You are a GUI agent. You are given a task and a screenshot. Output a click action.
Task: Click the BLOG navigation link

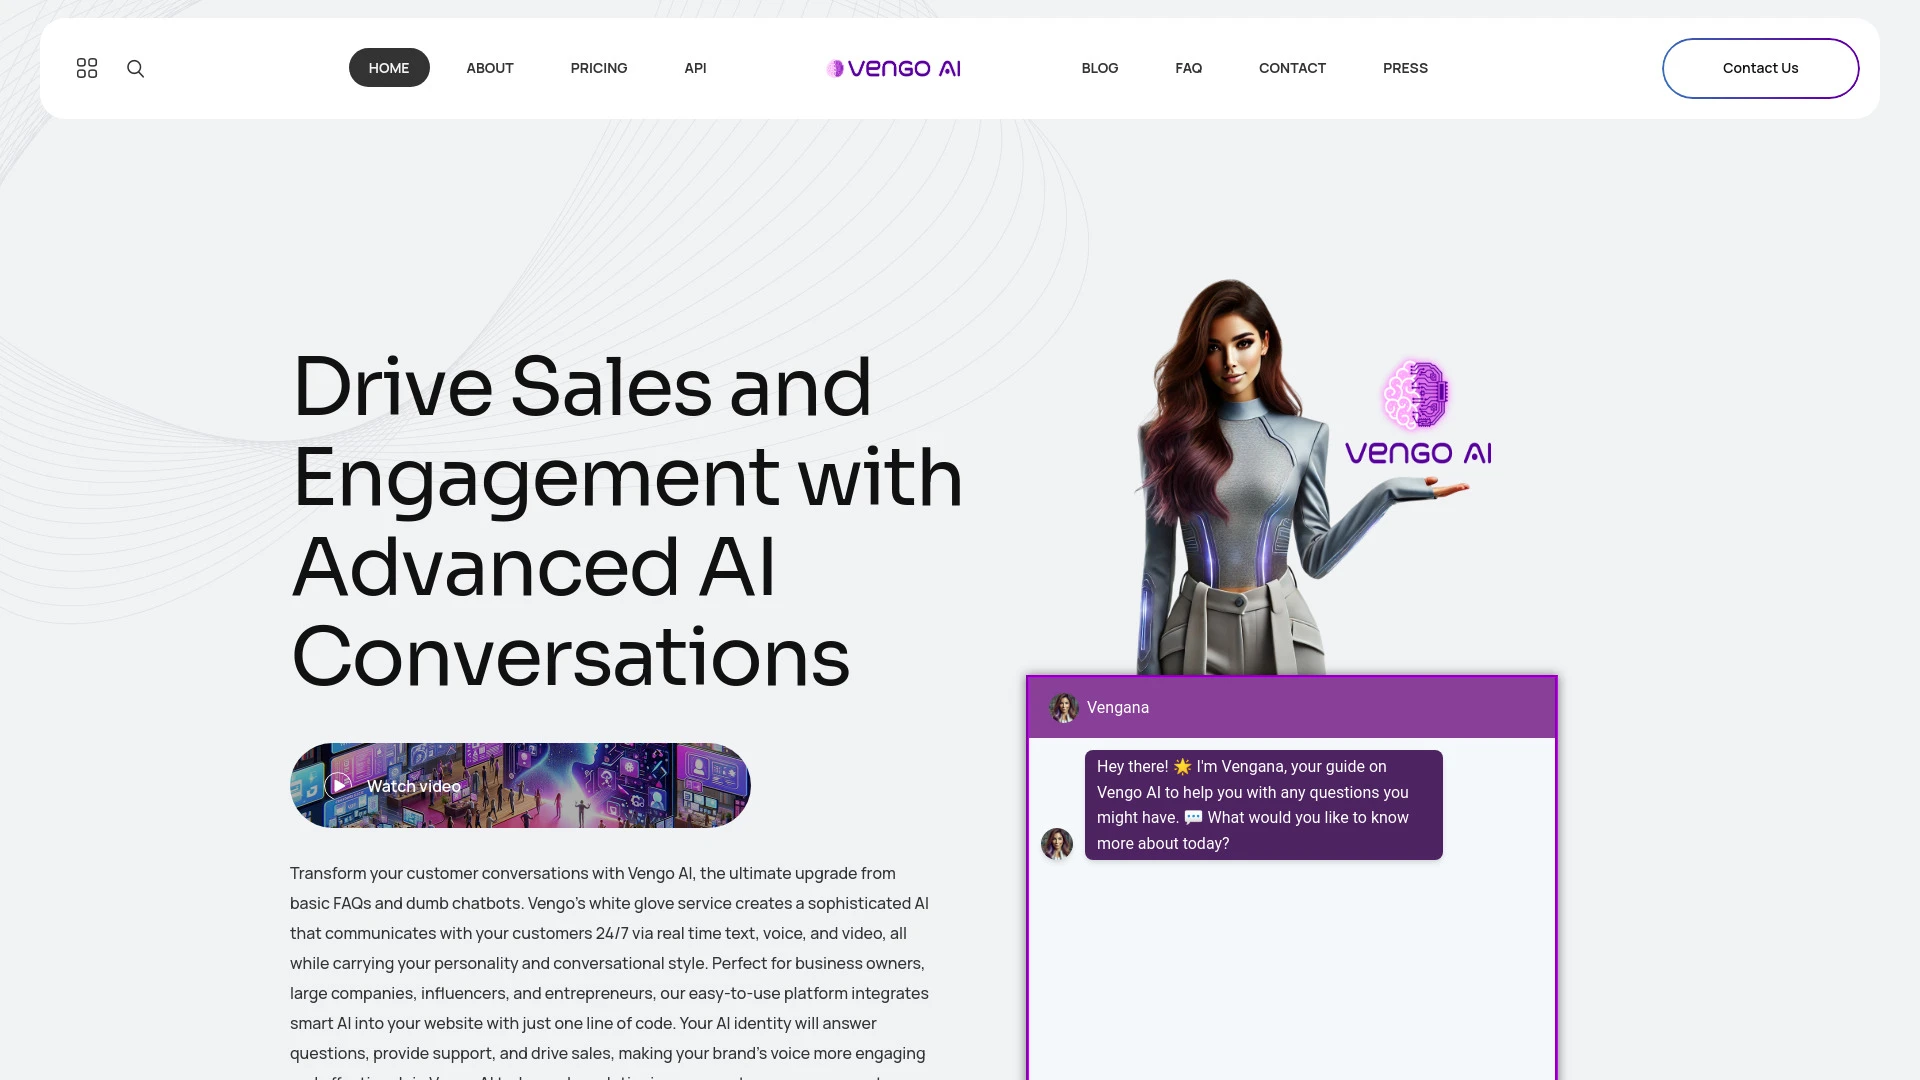[1100, 67]
